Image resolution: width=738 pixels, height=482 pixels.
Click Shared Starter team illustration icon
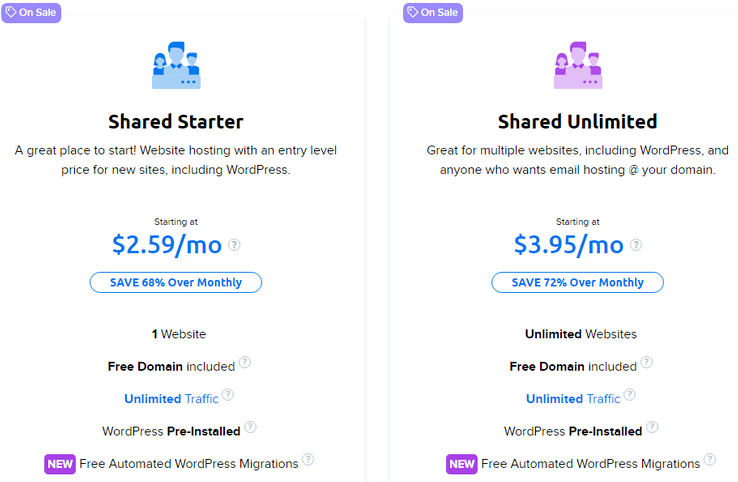tap(176, 67)
